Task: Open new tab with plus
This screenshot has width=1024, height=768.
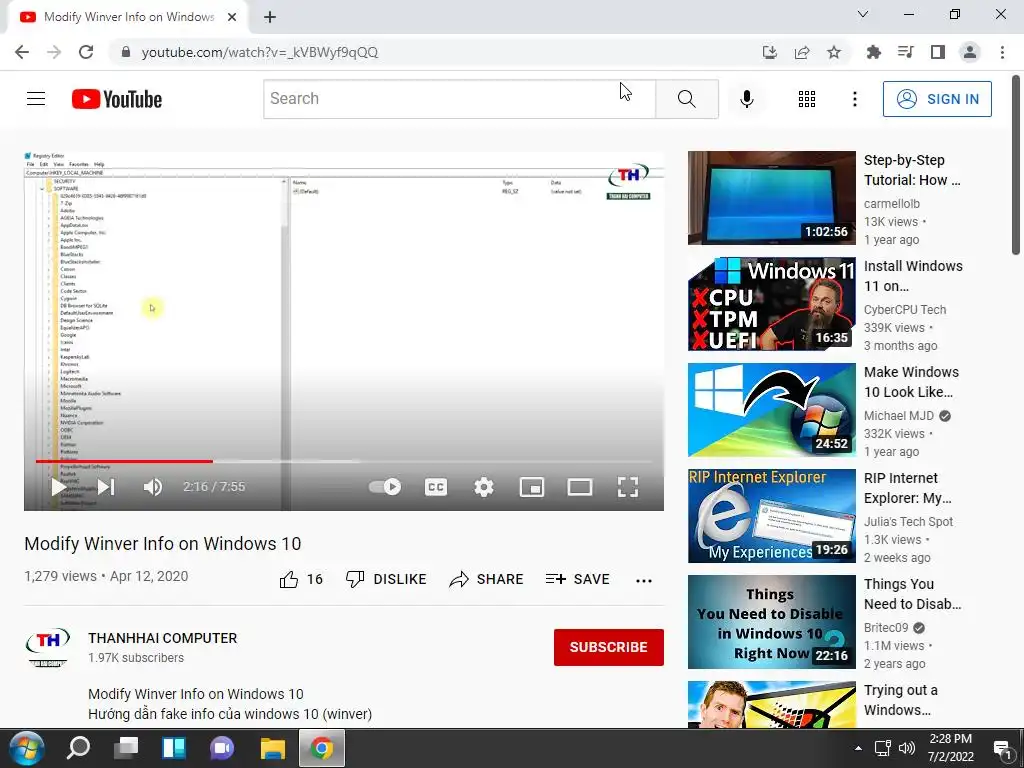Action: tap(270, 18)
